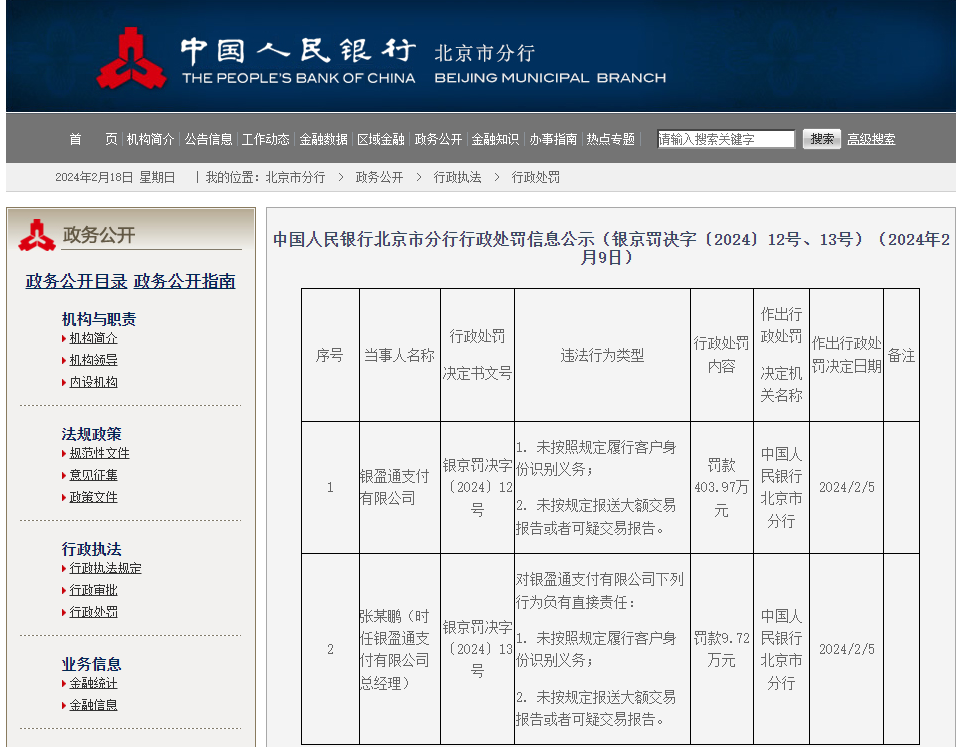Click the violation type cell in row 1
This screenshot has height=747, width=962.
(602, 488)
